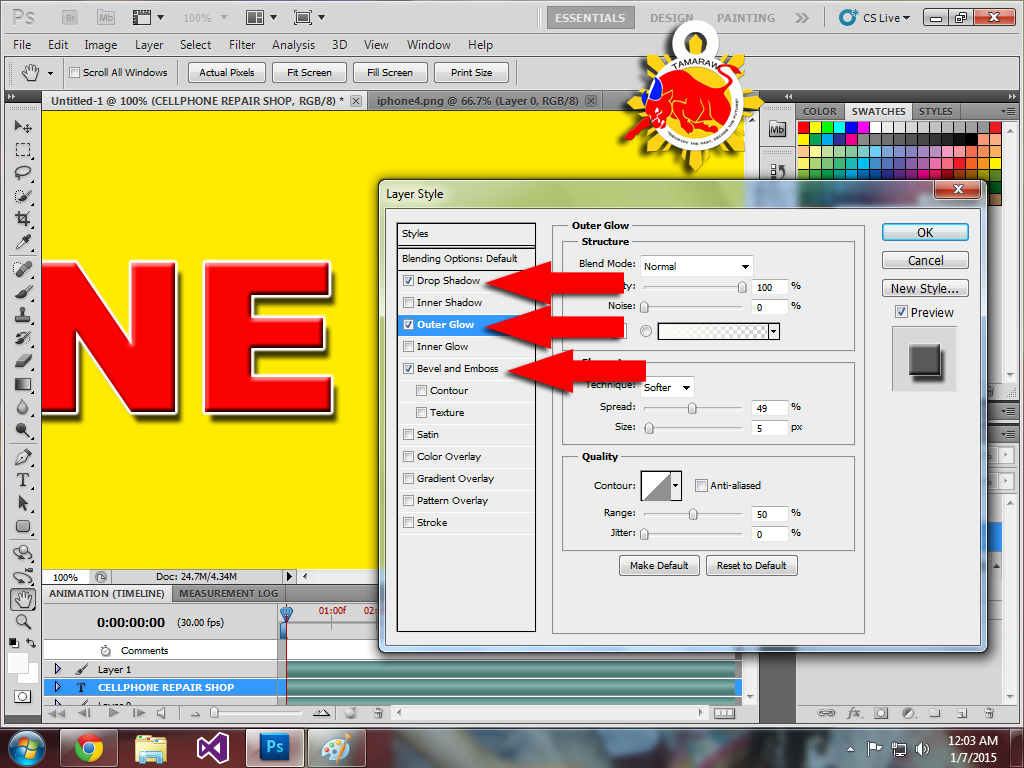Open the Filter menu
The image size is (1024, 768).
[242, 45]
